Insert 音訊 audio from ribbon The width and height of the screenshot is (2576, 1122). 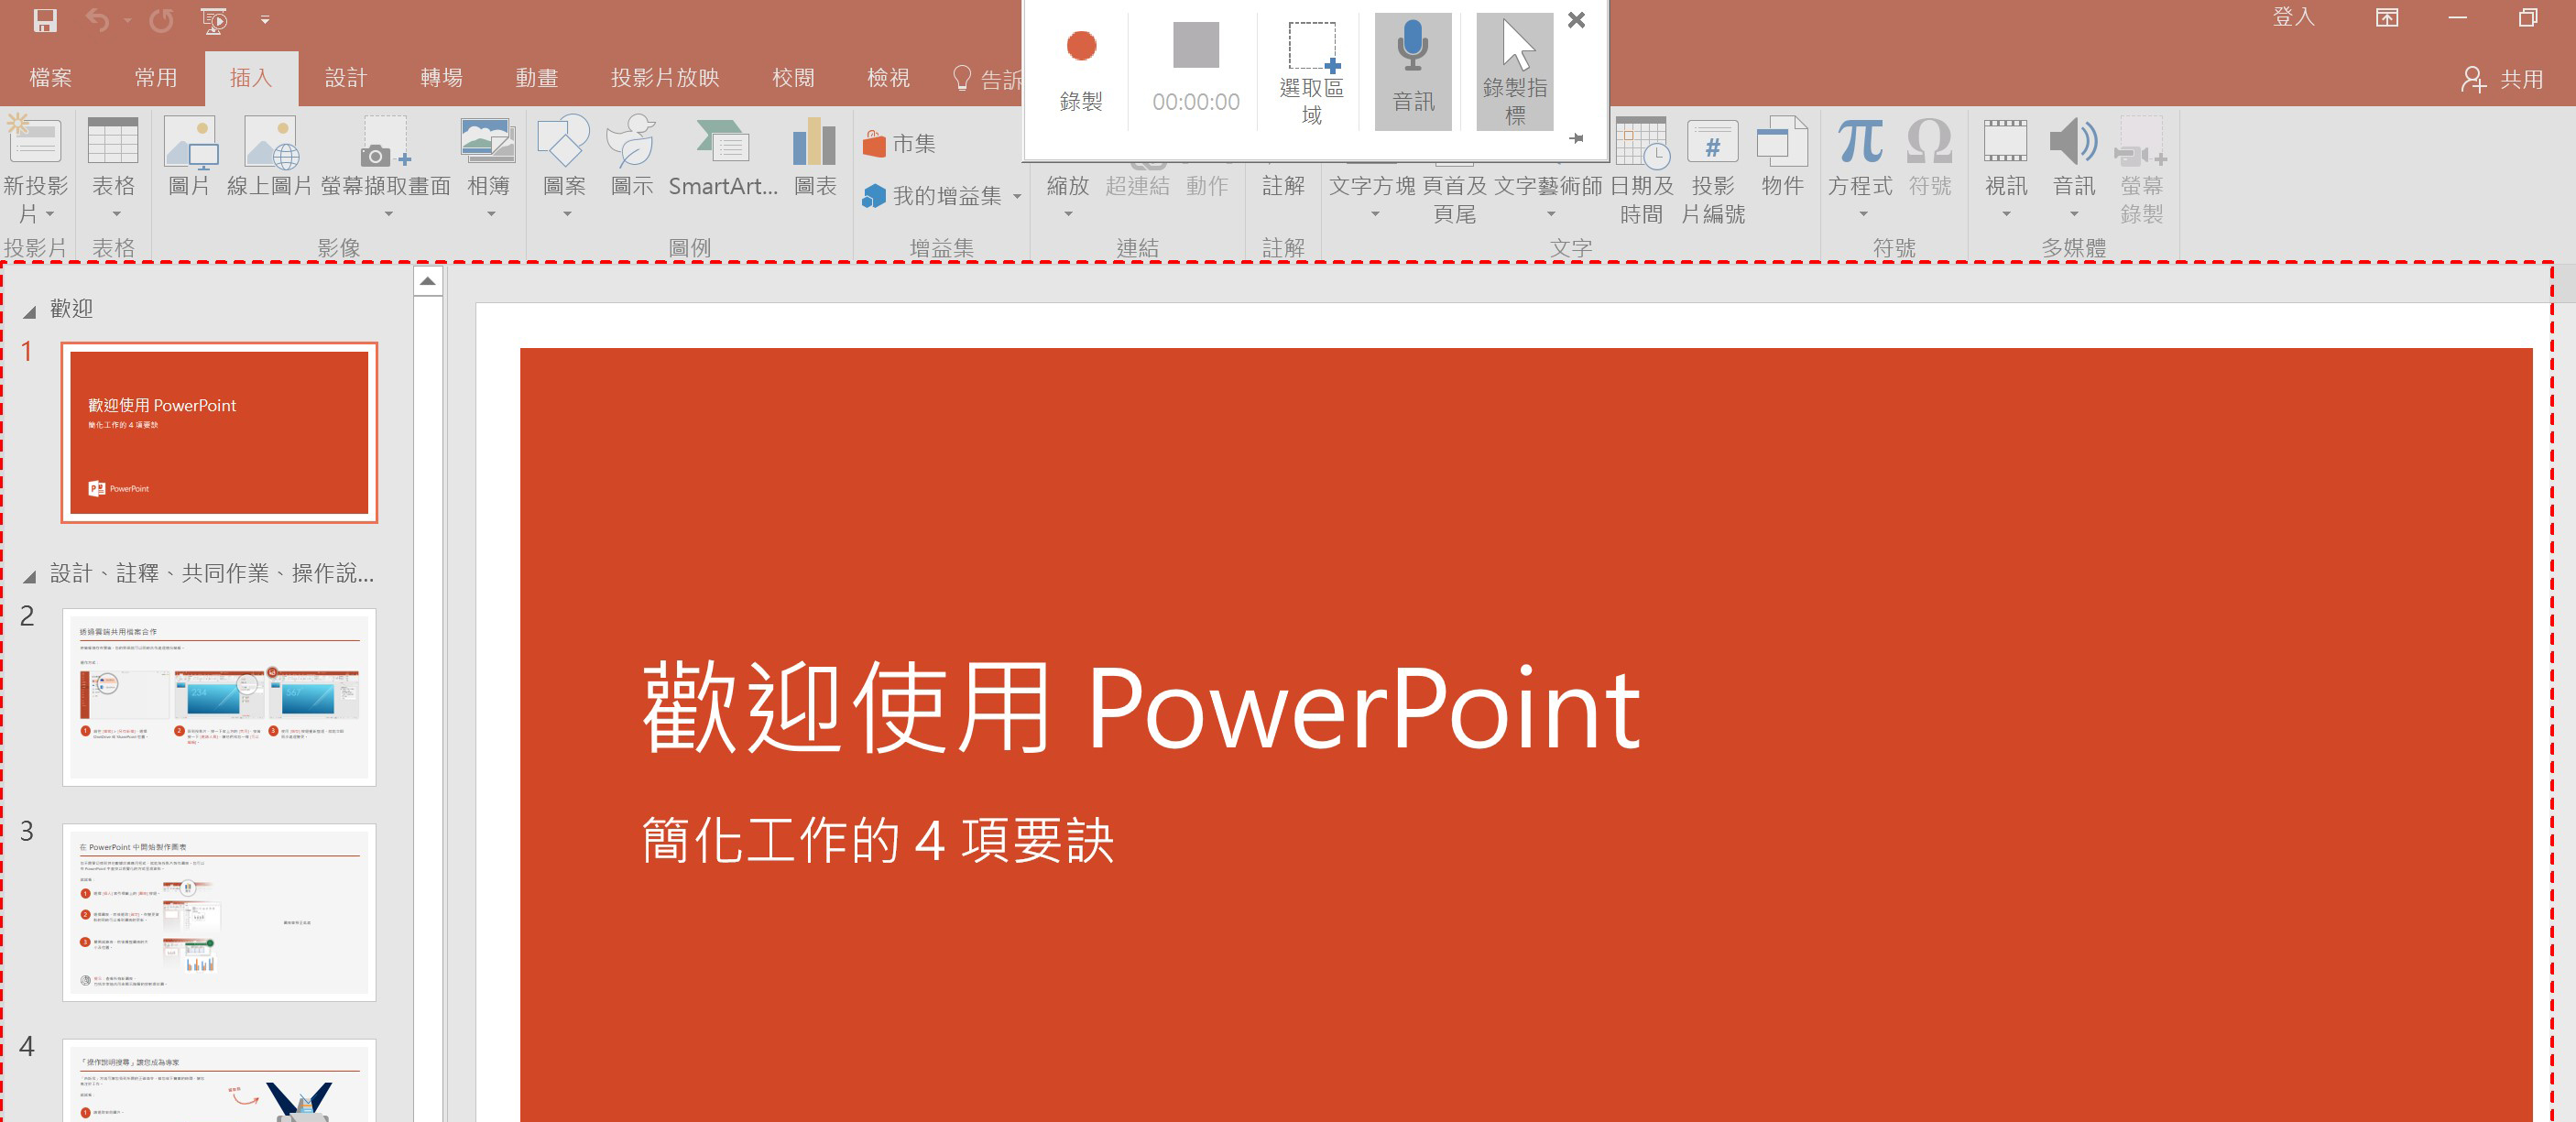pos(2074,165)
